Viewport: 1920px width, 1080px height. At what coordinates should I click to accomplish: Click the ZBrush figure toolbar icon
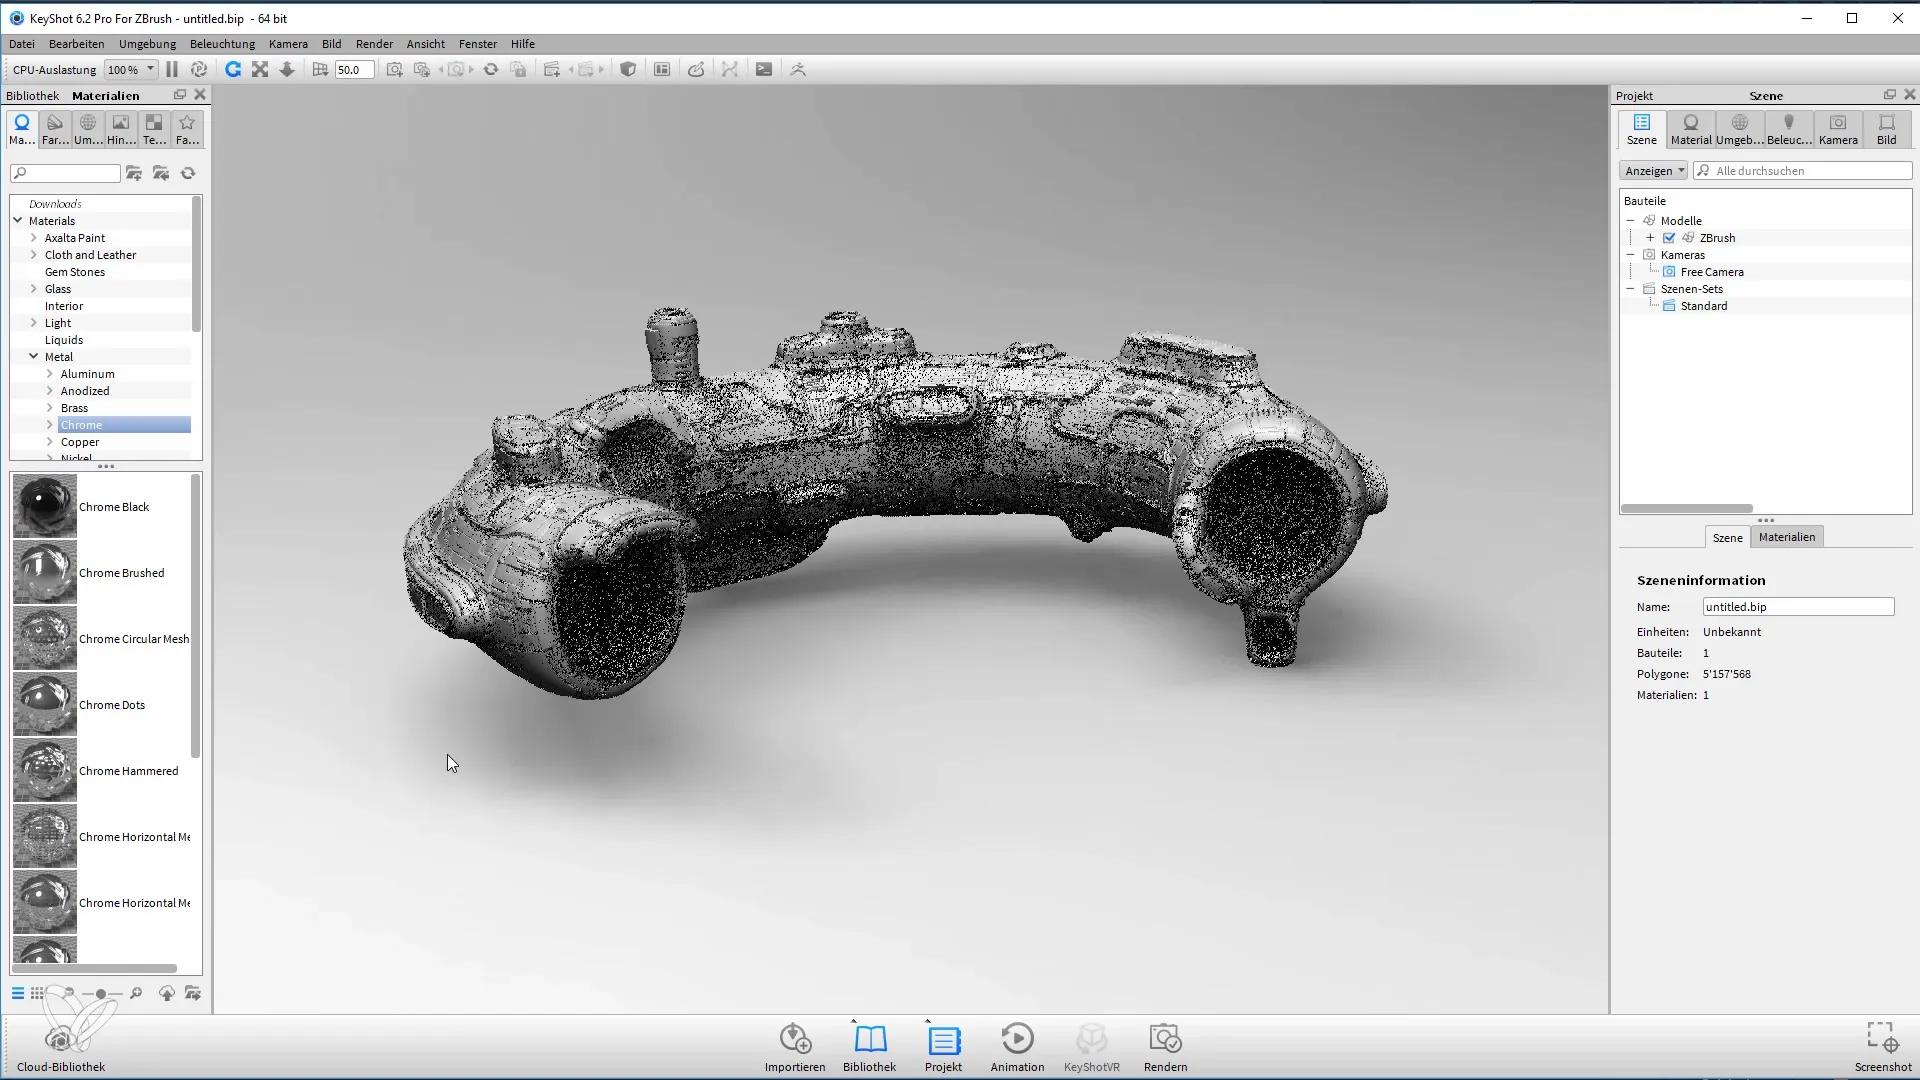pos(798,70)
